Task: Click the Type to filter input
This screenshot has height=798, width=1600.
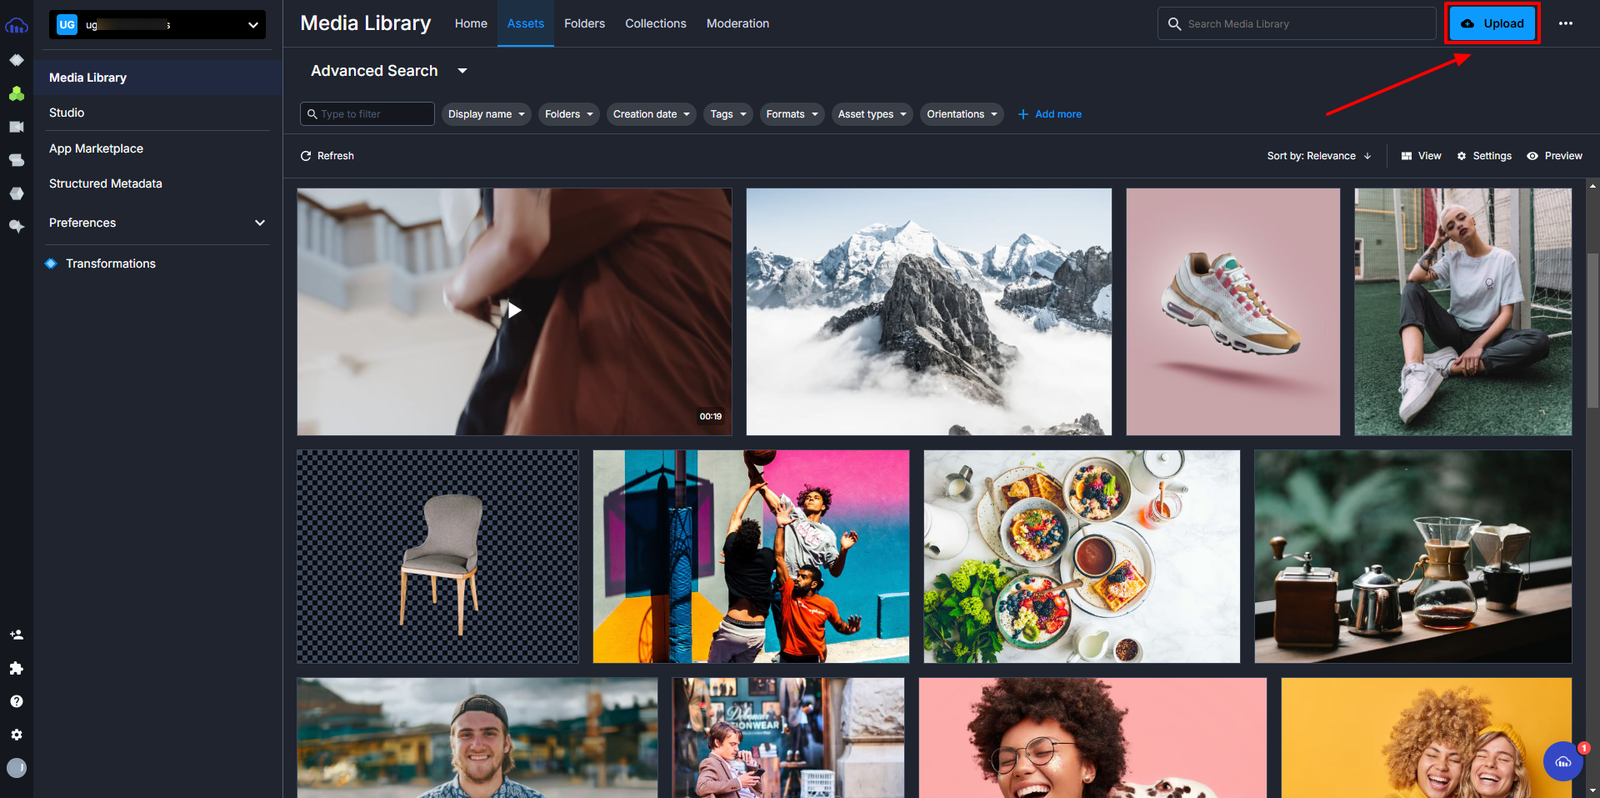Action: (367, 114)
